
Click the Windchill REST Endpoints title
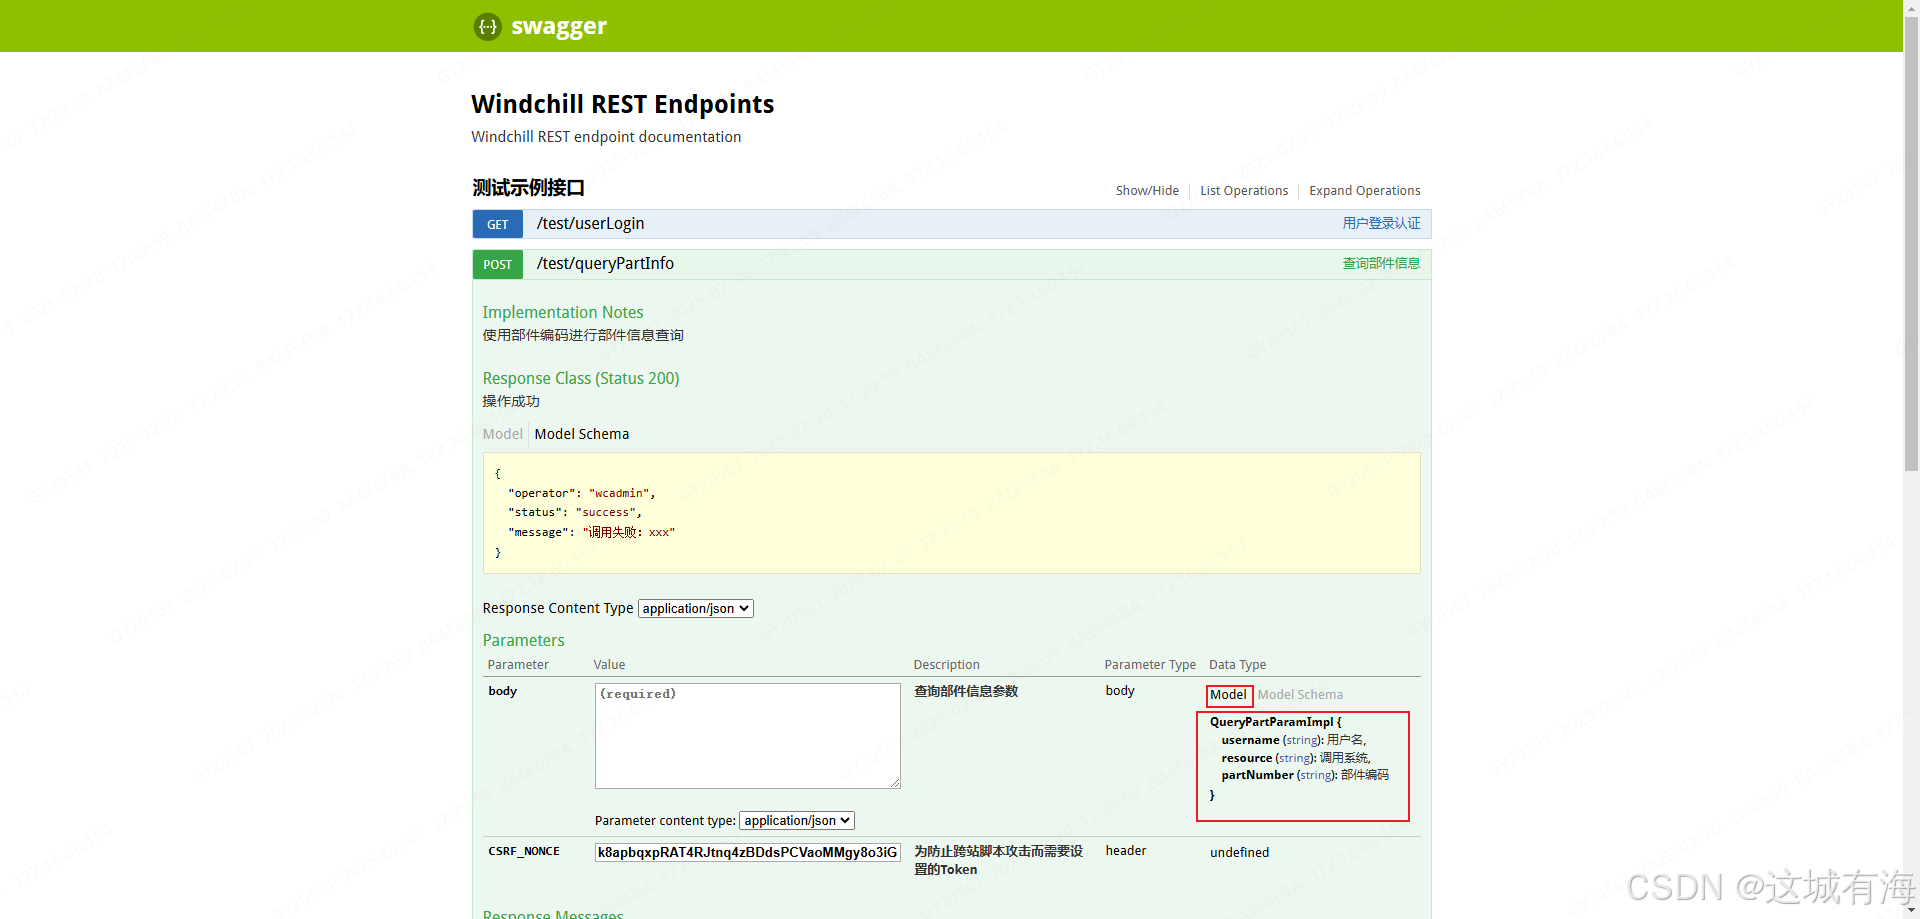point(622,105)
